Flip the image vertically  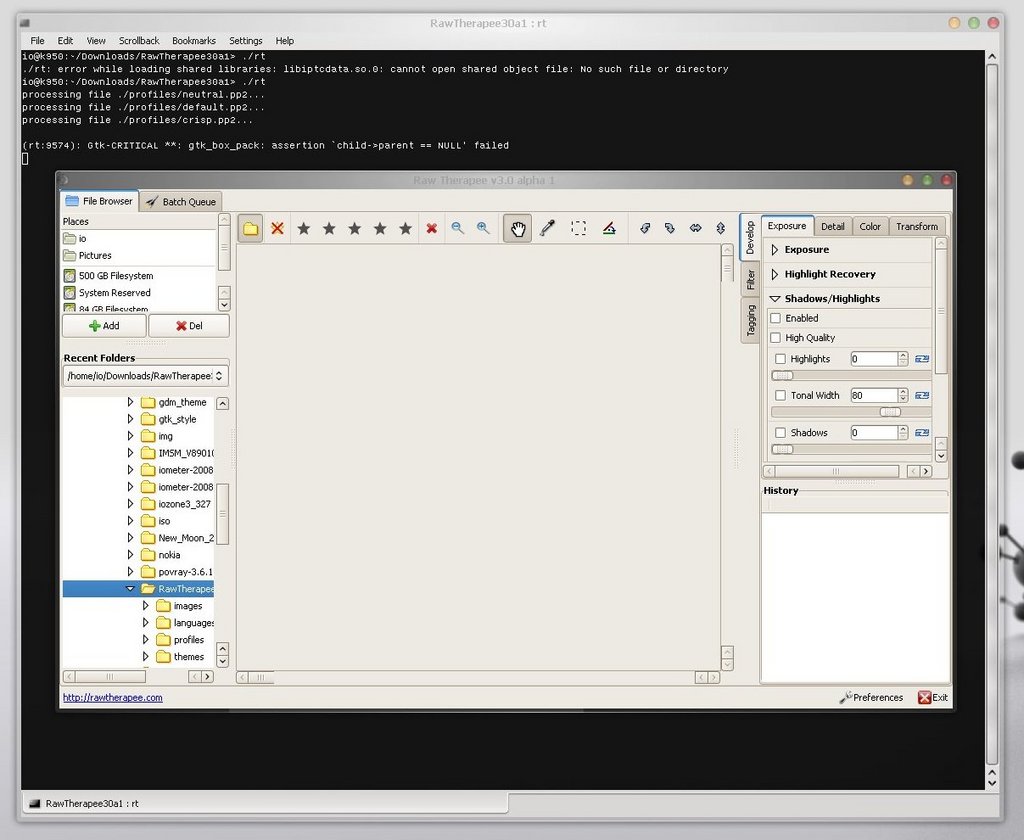pos(721,228)
